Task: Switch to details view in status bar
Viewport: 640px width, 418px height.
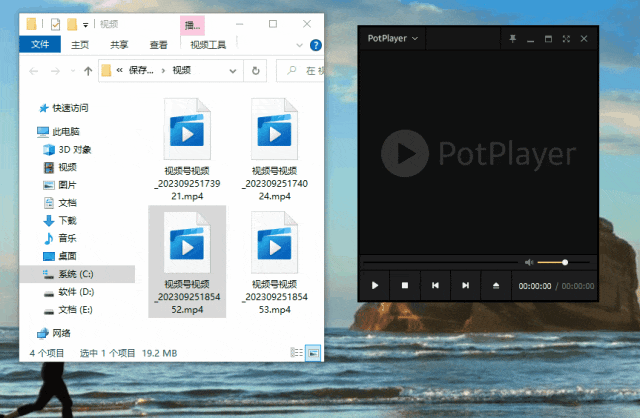Action: tap(297, 353)
